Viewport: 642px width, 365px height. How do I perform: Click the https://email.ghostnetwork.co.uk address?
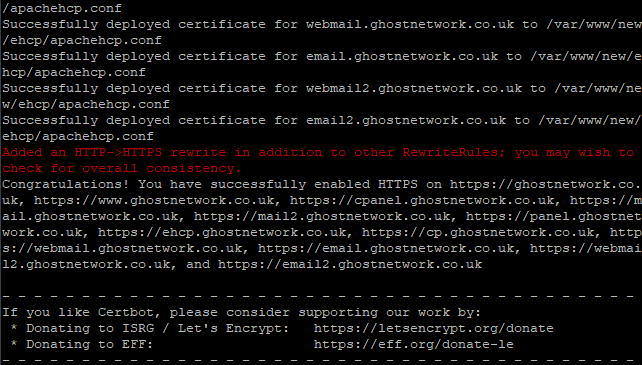386,249
